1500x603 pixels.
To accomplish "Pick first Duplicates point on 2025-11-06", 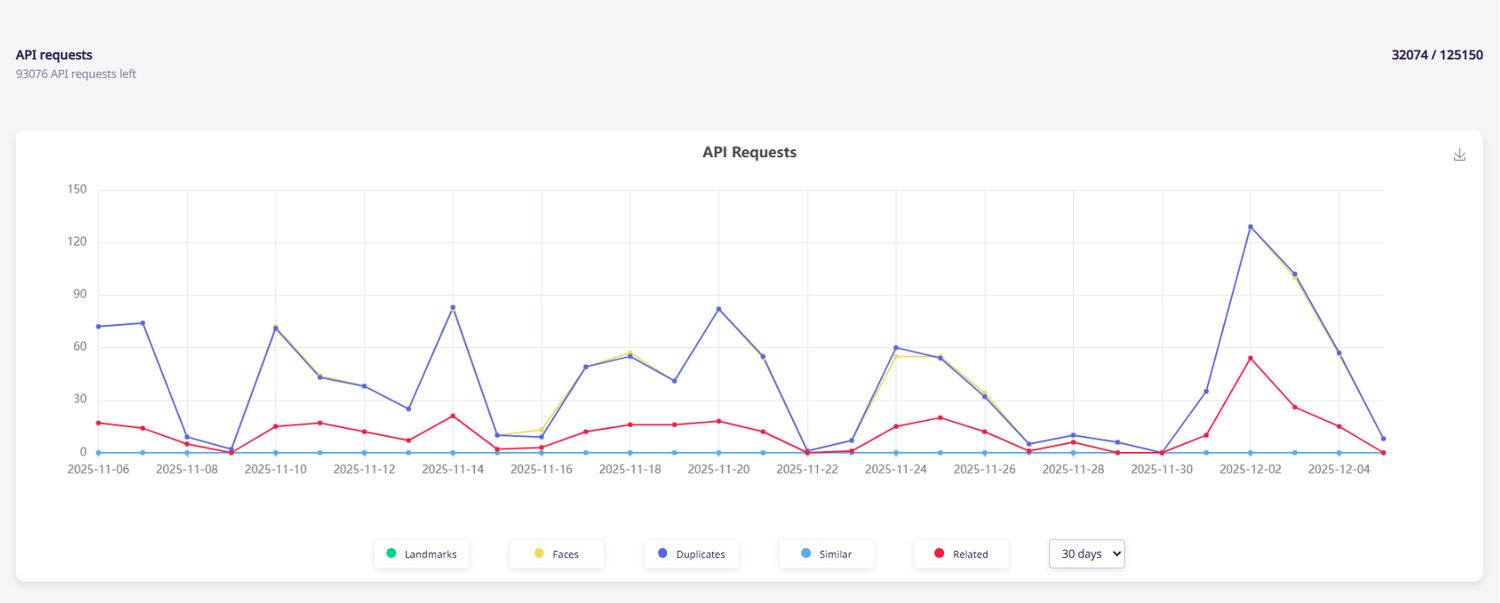I will tap(98, 327).
